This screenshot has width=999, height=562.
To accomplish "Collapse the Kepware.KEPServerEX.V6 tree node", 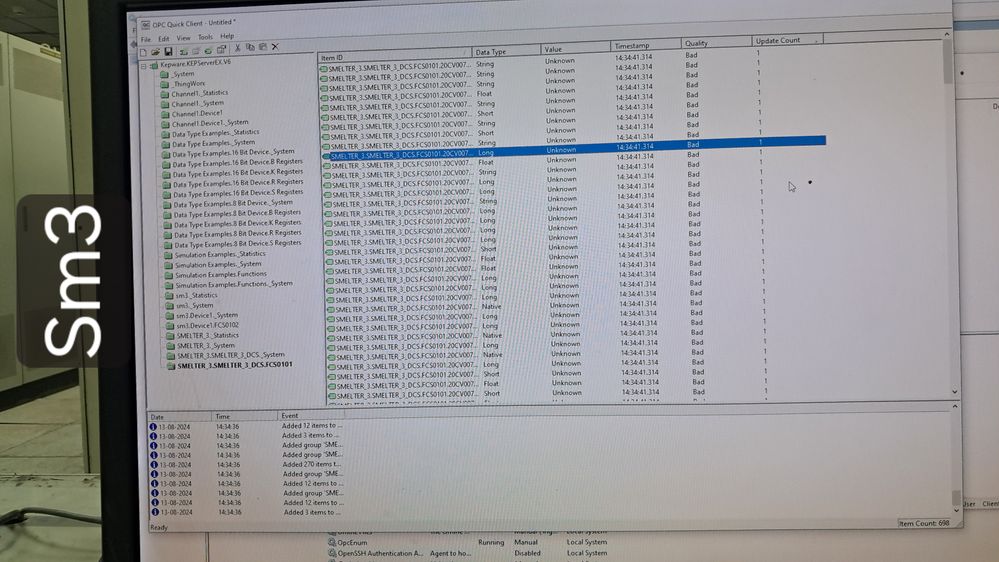I will [144, 66].
